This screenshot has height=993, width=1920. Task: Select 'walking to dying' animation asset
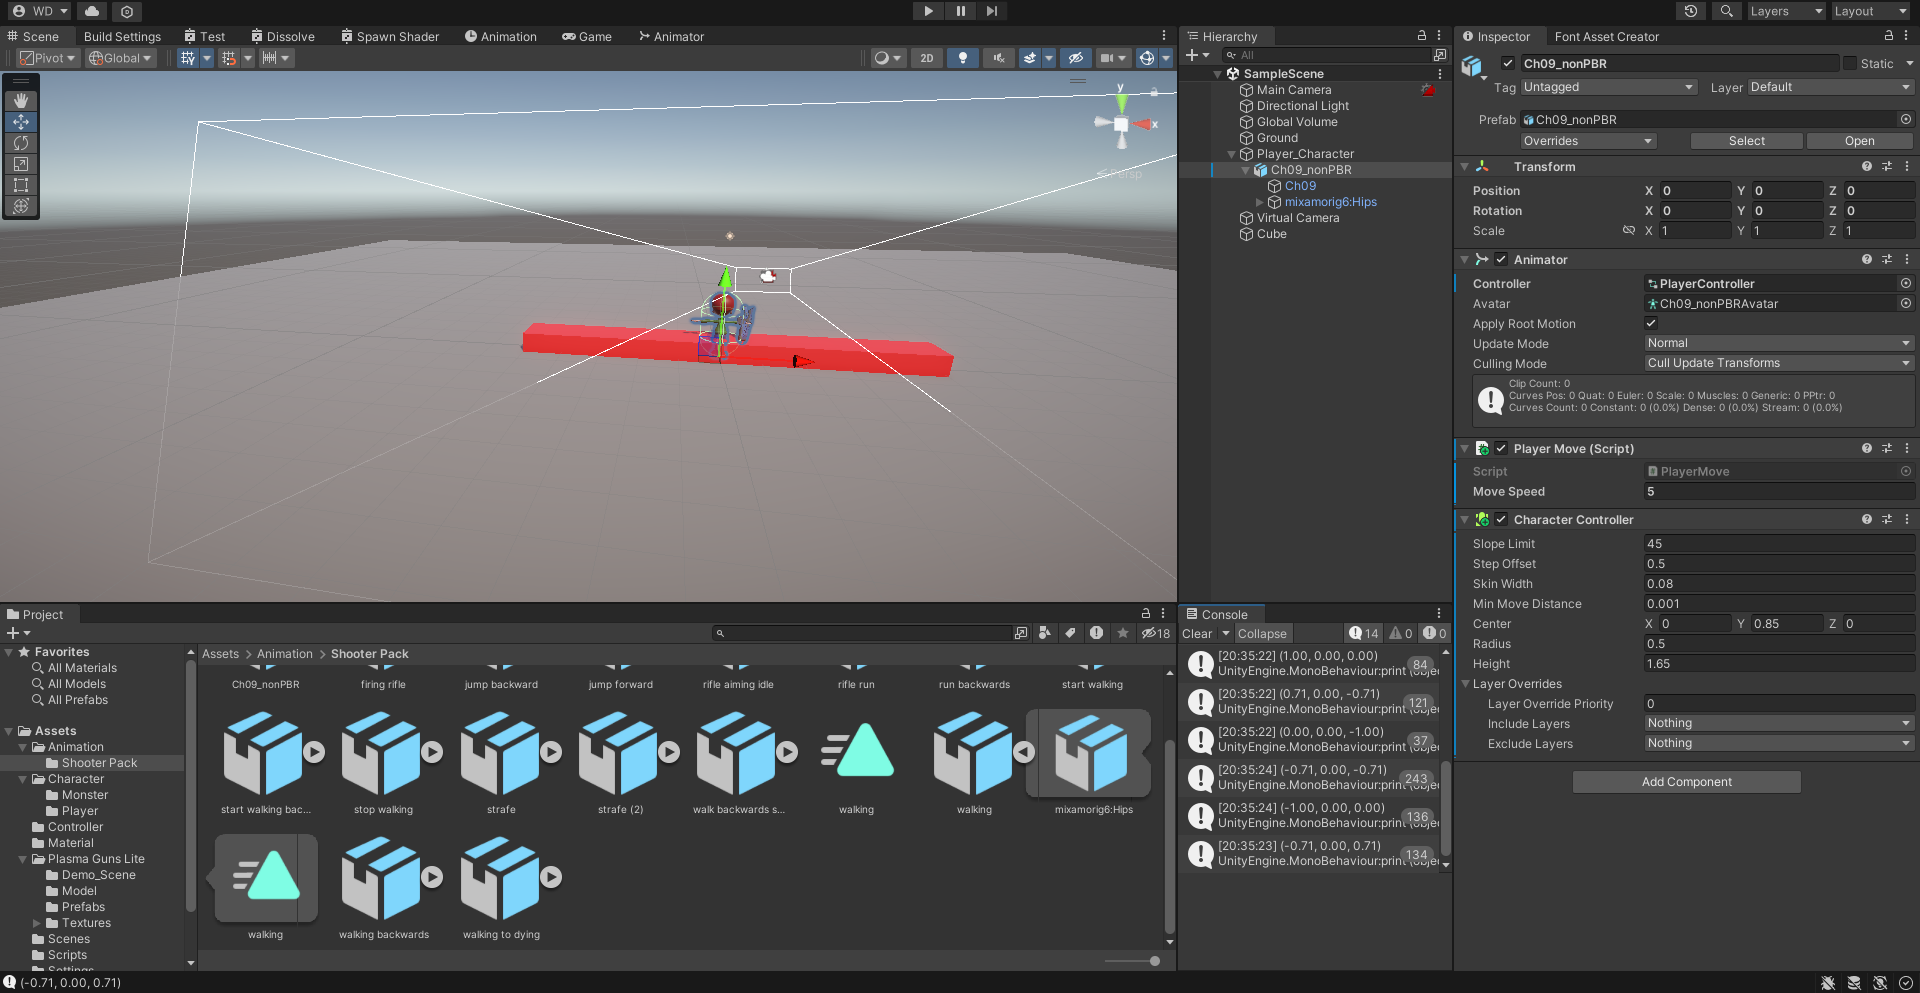[x=501, y=889]
